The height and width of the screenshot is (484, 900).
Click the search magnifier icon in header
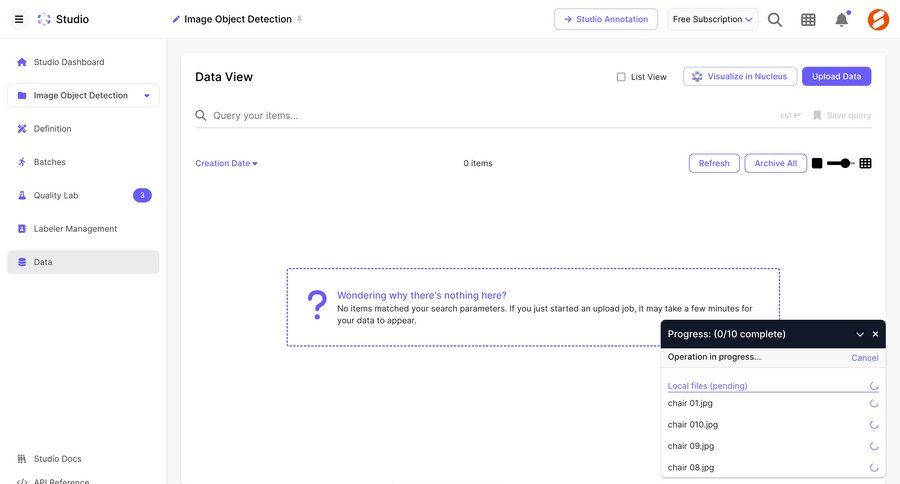click(775, 19)
